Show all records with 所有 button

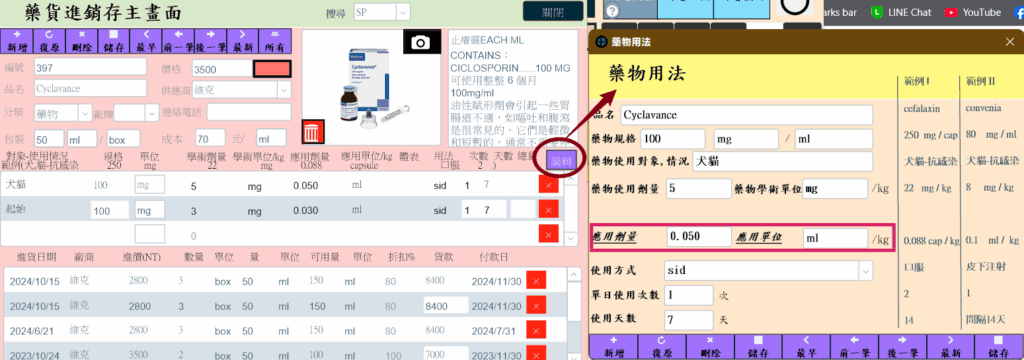click(274, 41)
